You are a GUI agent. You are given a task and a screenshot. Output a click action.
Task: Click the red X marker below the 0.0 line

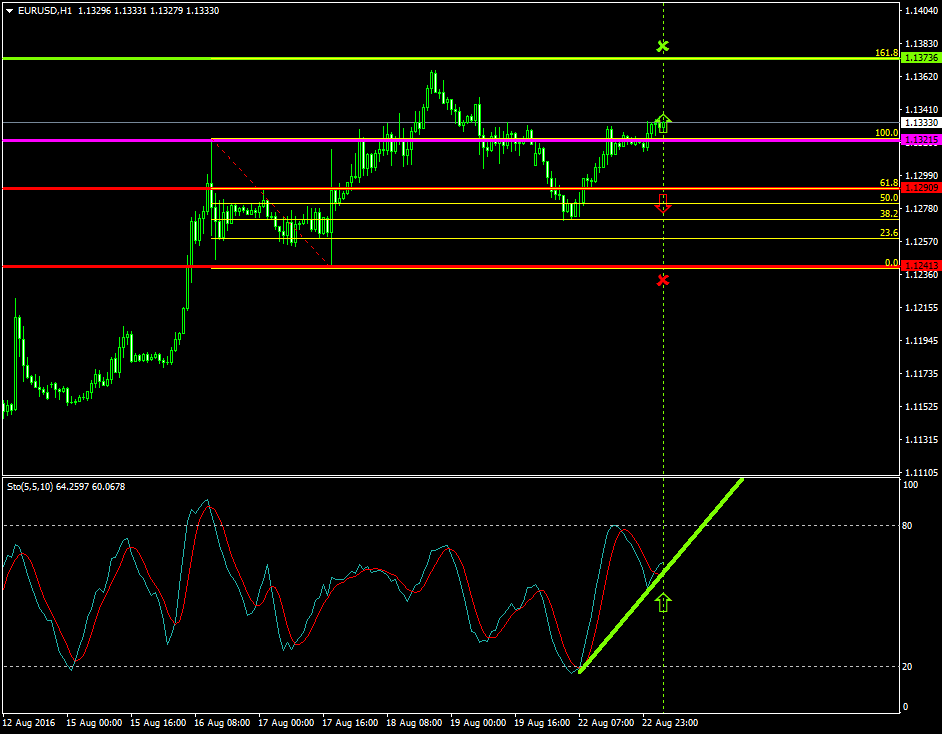[x=662, y=280]
